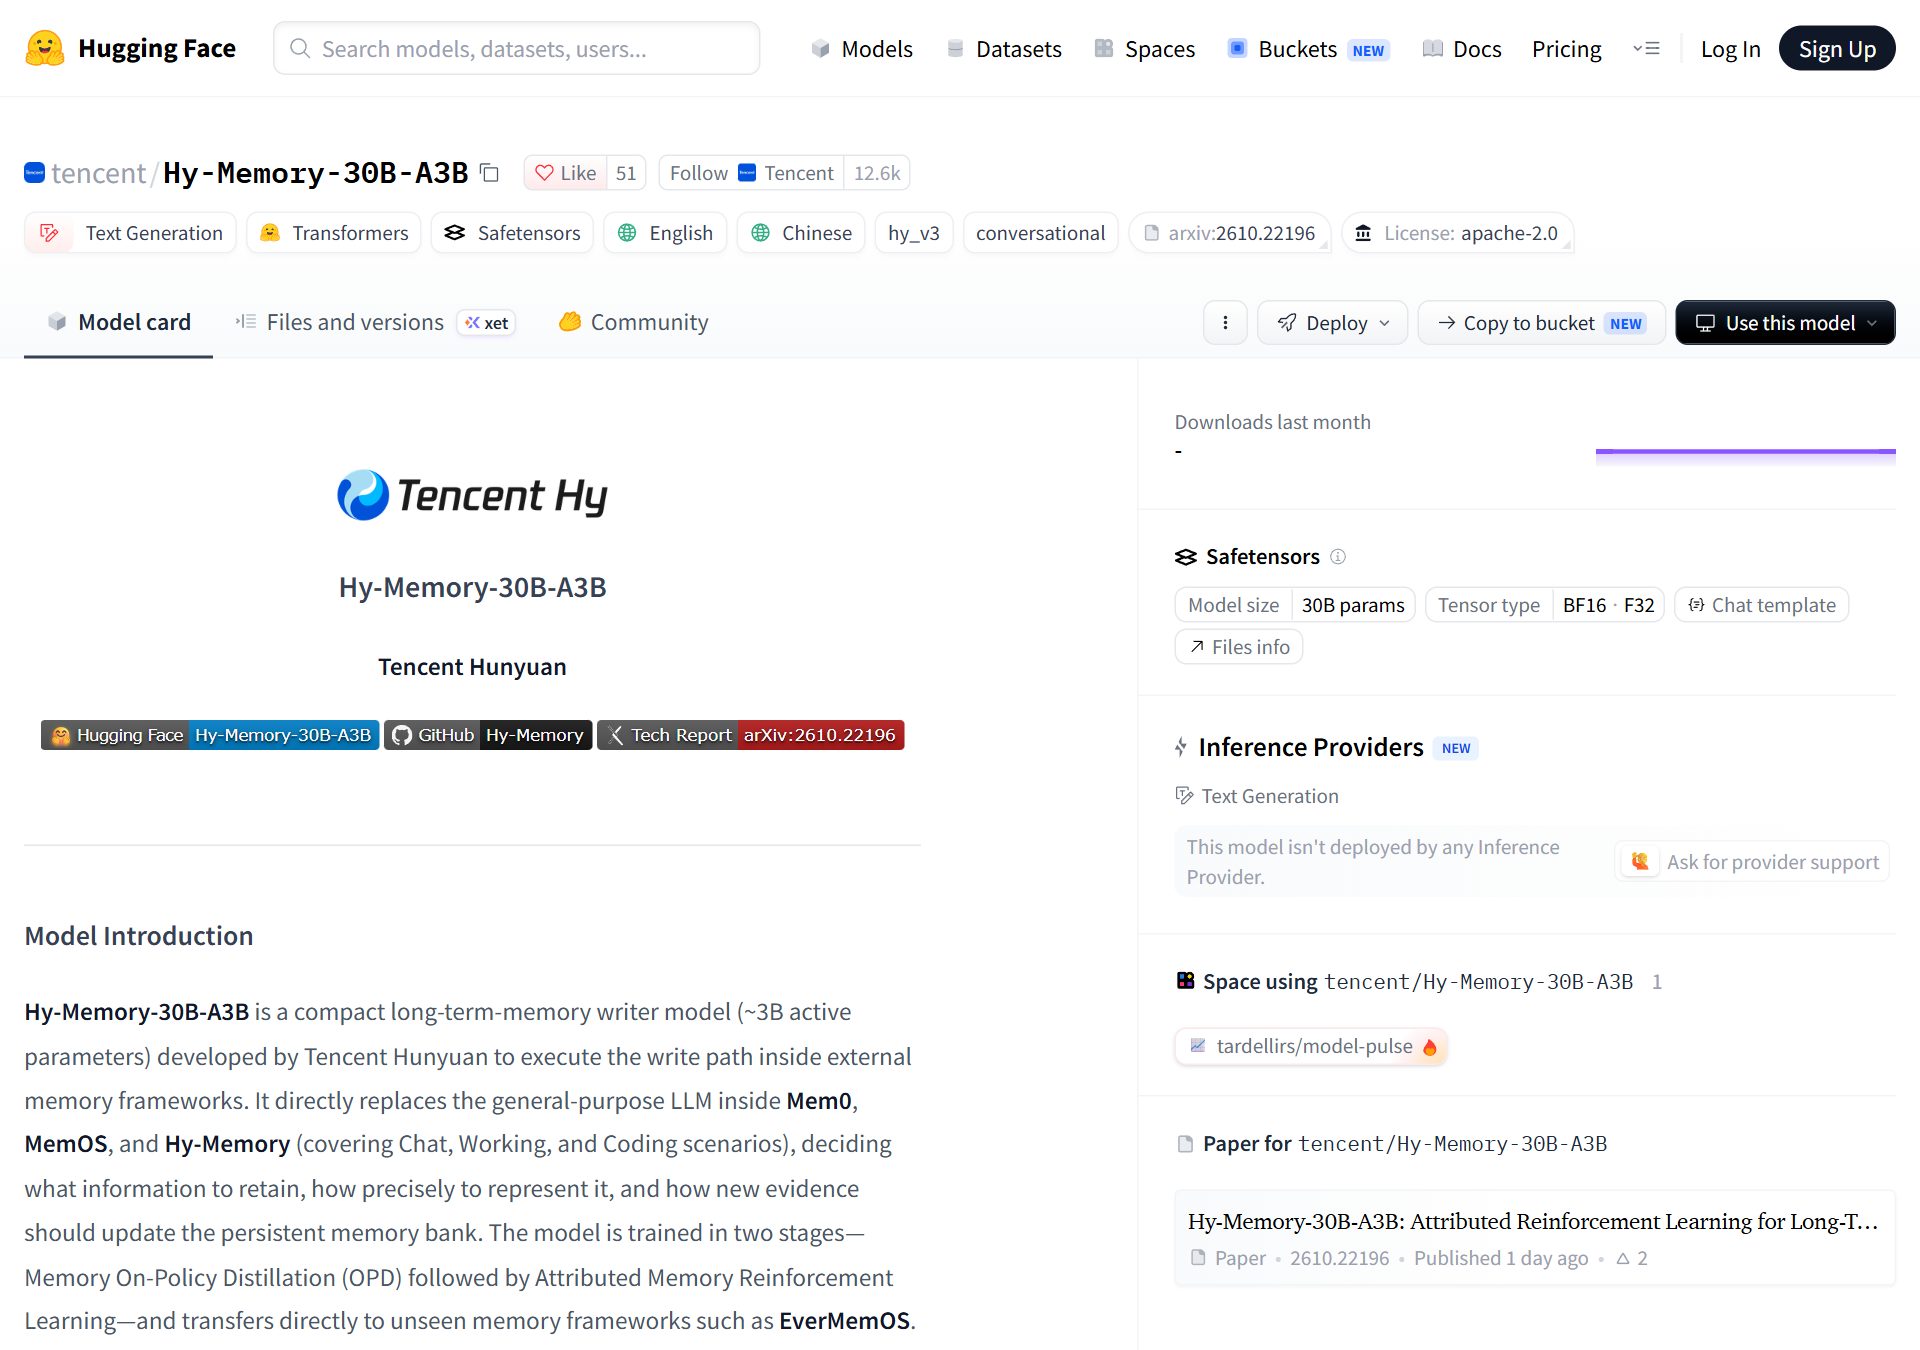Click the downloads last month chart line
The image size is (1920, 1350).
(1745, 452)
